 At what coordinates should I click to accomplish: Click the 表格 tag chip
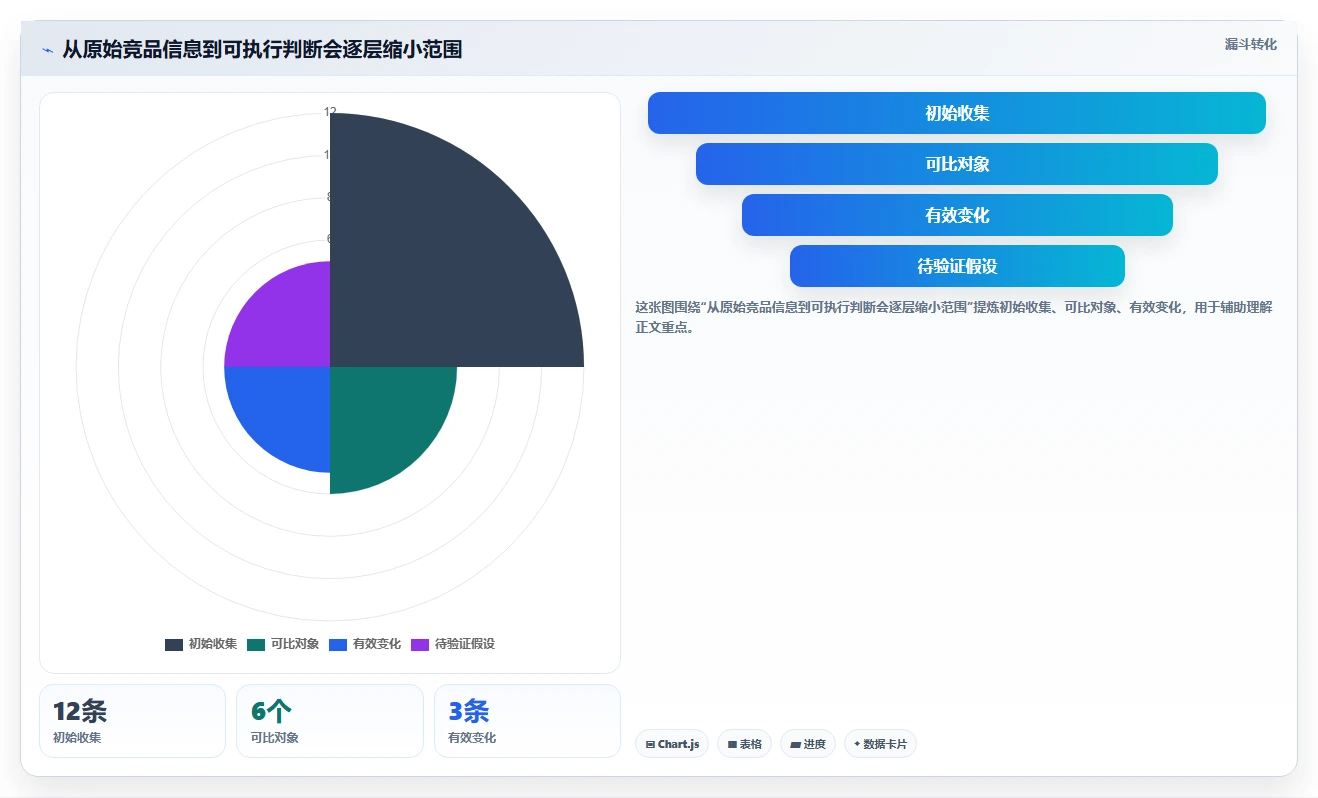[x=745, y=744]
